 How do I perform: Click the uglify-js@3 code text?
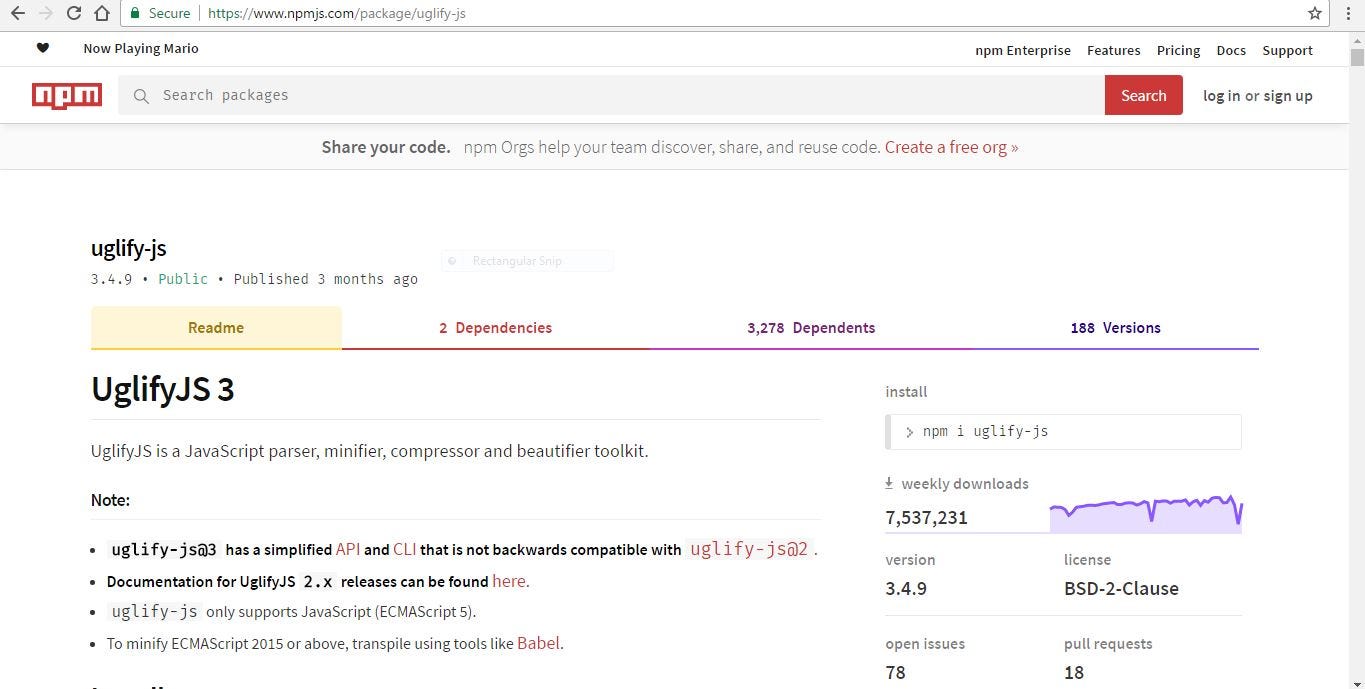coord(164,549)
